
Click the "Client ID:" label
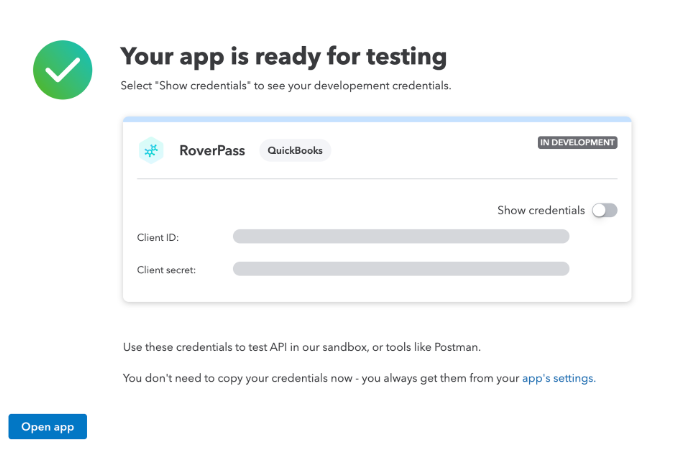coord(158,238)
